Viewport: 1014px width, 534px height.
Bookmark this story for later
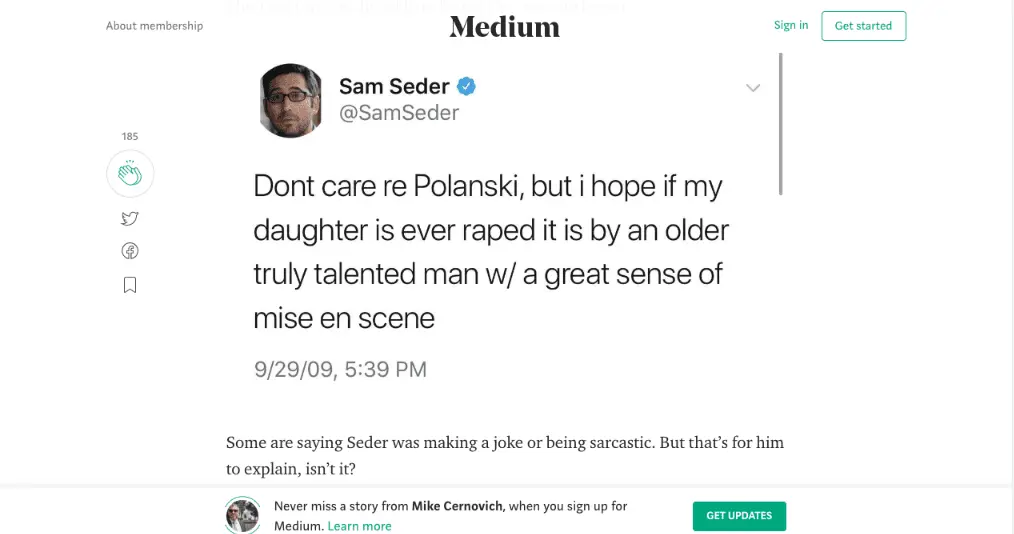click(130, 285)
